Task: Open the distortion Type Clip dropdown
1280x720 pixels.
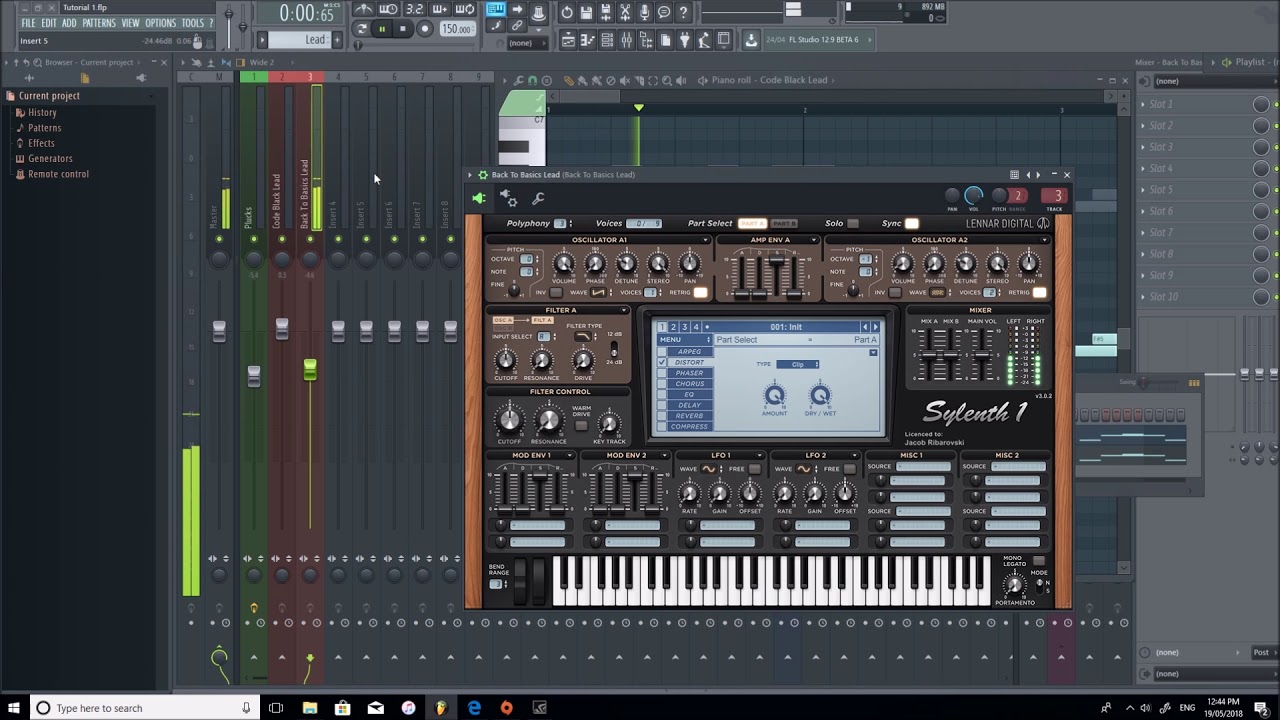Action: coord(798,364)
